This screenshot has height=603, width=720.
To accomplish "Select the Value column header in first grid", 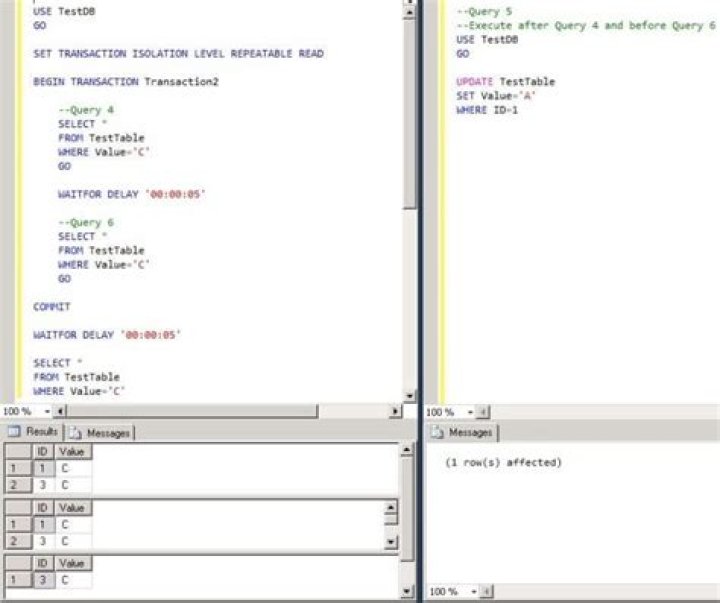I will point(73,451).
